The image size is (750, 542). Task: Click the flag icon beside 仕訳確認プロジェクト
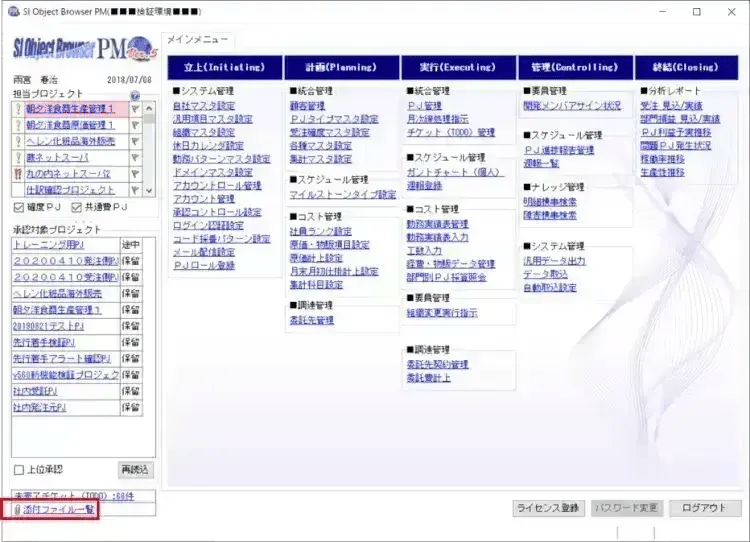pyautogui.click(x=135, y=189)
